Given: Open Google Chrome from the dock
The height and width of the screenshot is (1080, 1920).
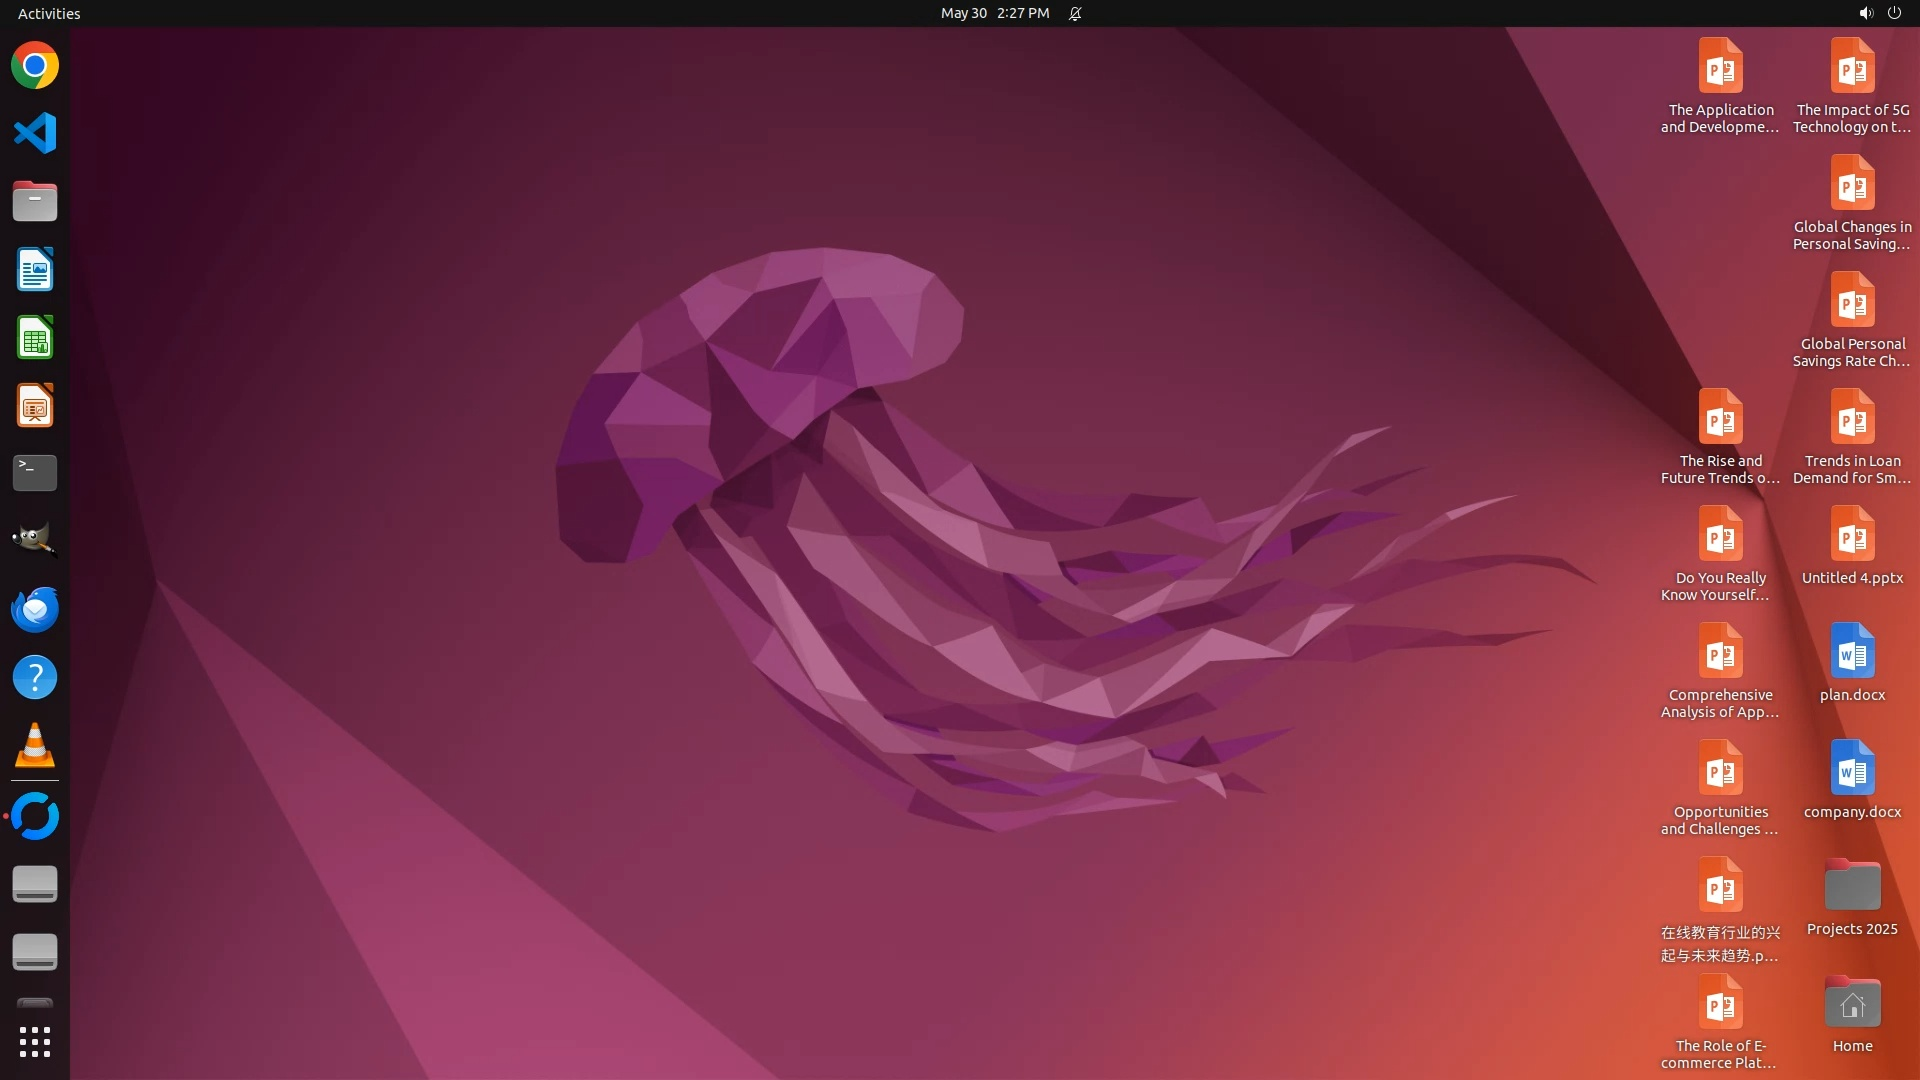Looking at the screenshot, I should point(35,66).
